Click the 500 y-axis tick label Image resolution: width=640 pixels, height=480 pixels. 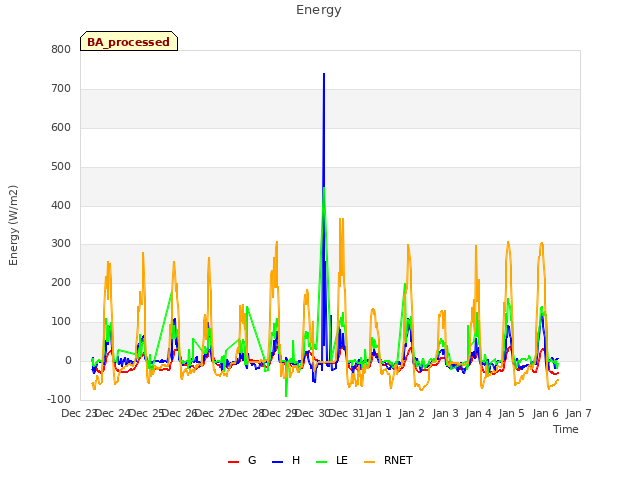(61, 167)
